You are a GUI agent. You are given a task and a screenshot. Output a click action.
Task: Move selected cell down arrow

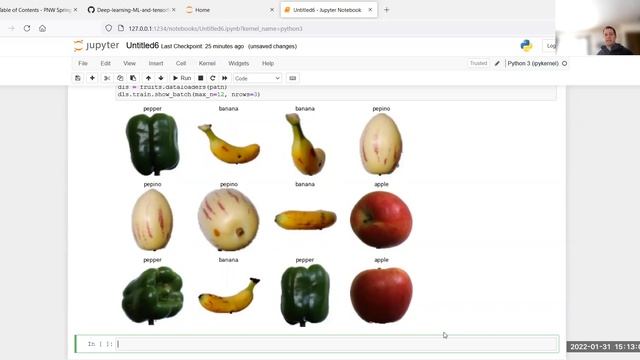click(x=161, y=78)
